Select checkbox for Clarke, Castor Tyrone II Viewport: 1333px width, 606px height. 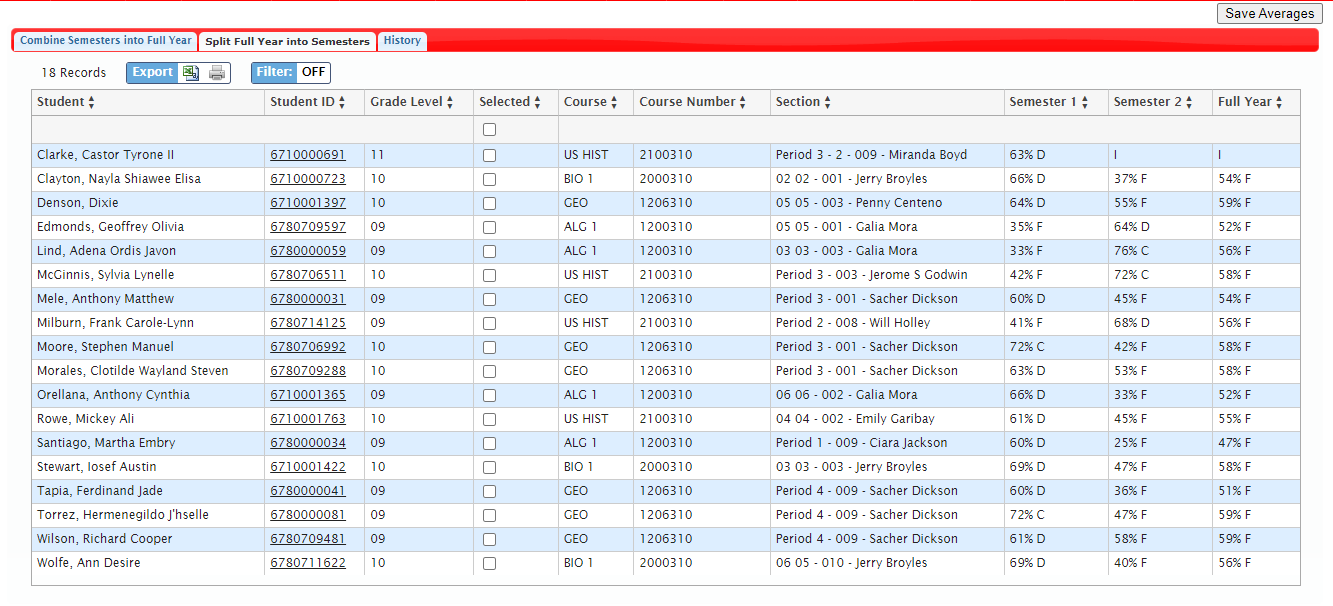pyautogui.click(x=489, y=156)
